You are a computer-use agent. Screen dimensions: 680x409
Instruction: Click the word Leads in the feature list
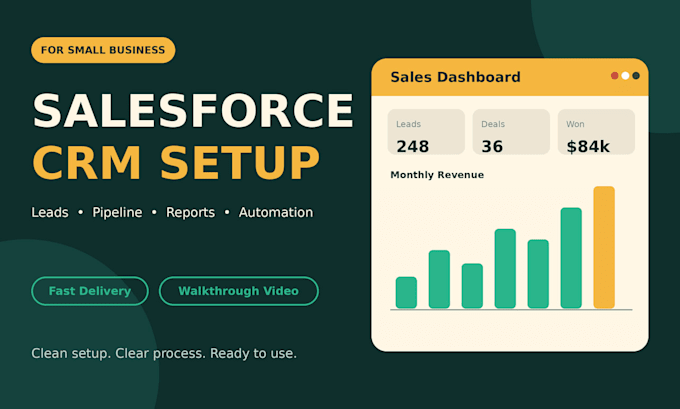(50, 213)
